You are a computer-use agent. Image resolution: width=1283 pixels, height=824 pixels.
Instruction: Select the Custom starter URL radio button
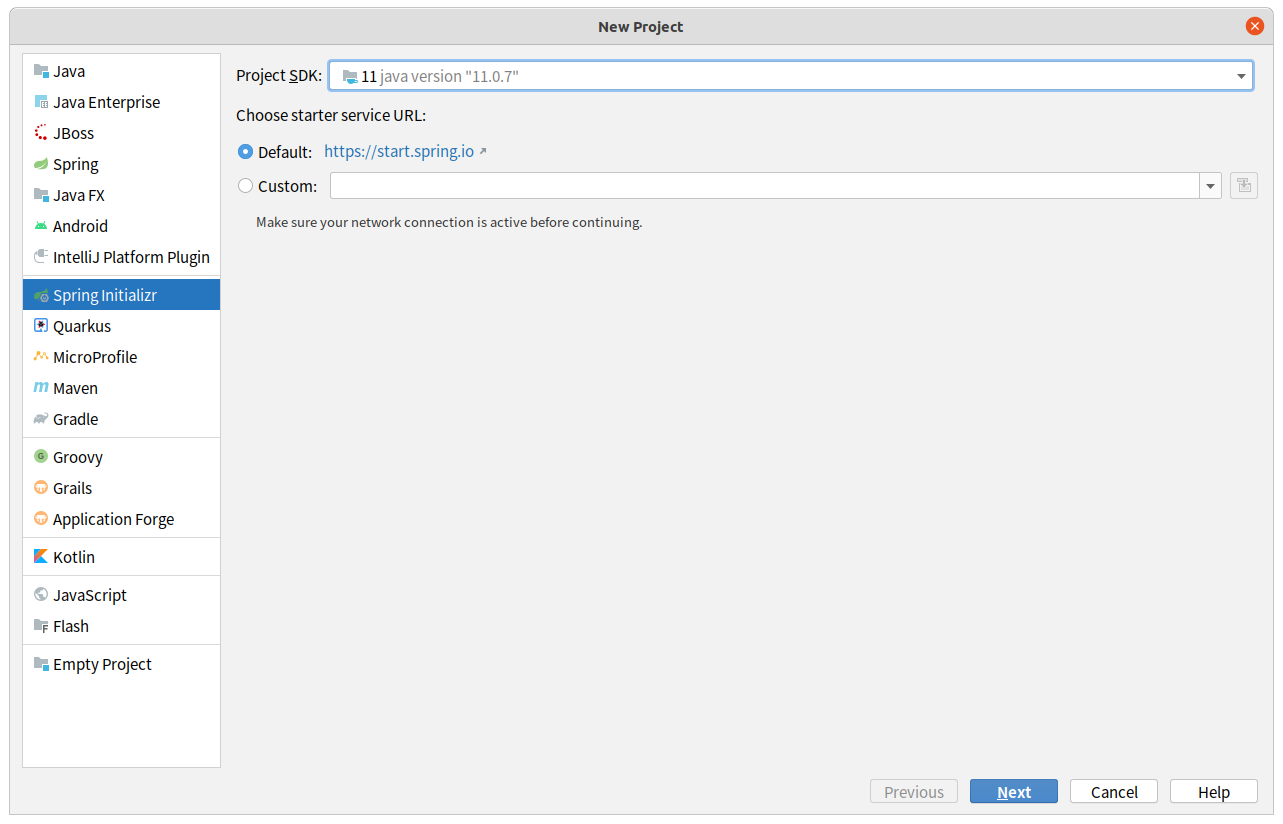pyautogui.click(x=246, y=186)
